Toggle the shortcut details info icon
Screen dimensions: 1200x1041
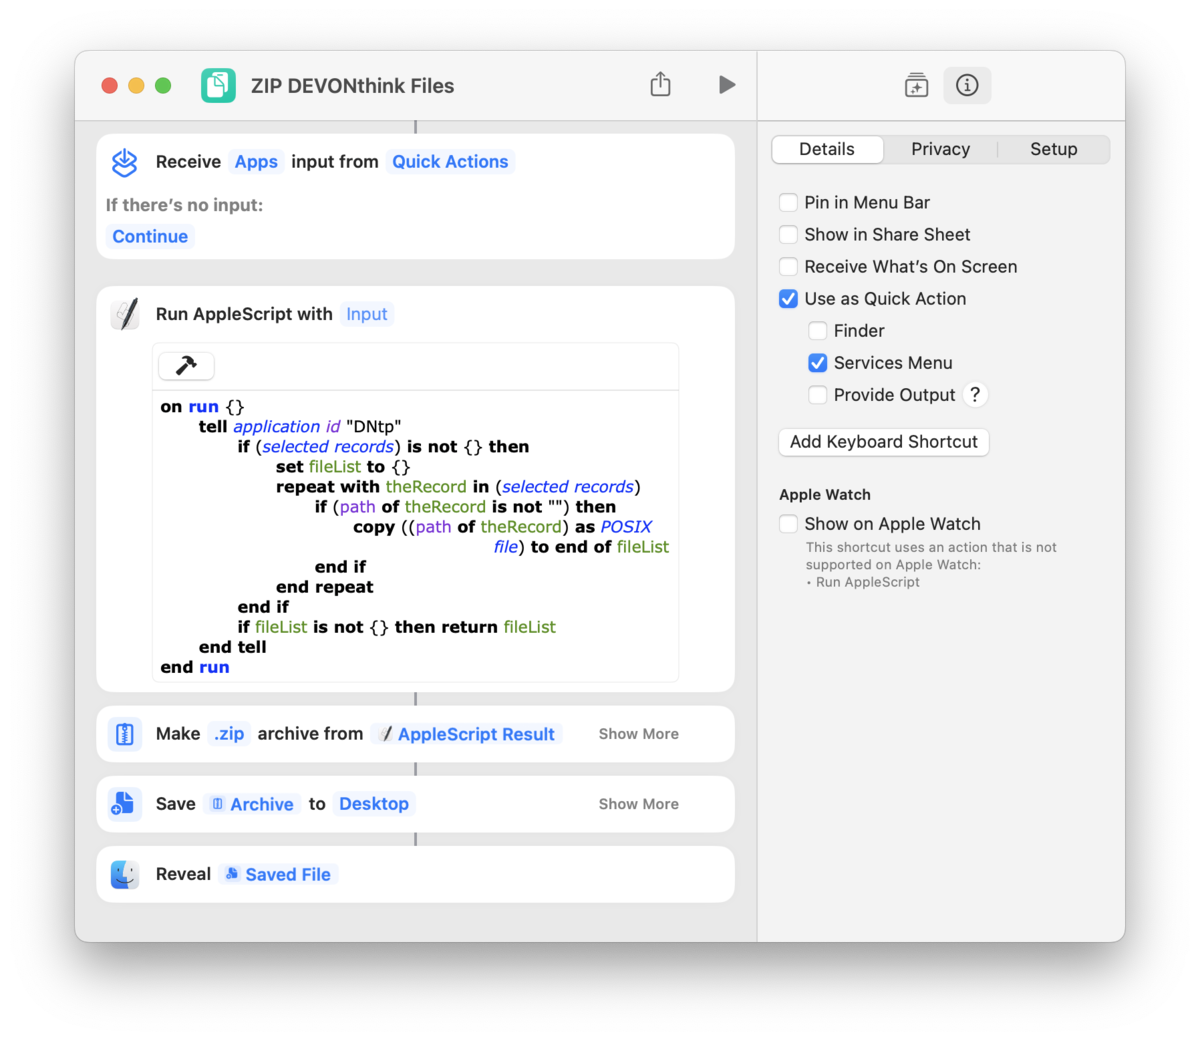tap(966, 85)
